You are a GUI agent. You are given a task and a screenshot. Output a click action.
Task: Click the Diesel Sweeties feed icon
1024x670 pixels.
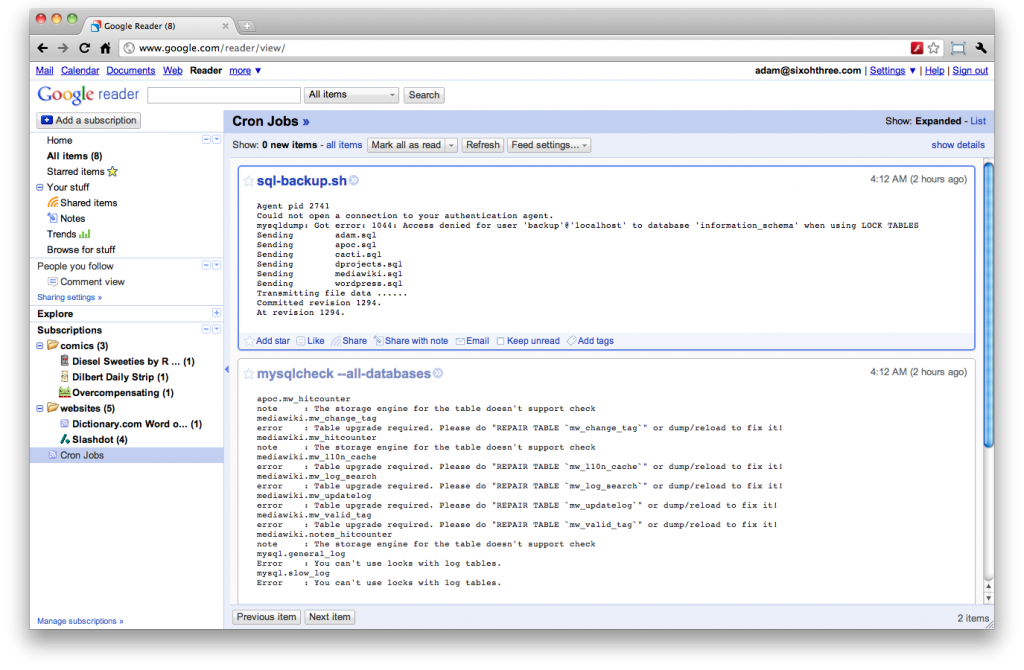pyautogui.click(x=65, y=360)
